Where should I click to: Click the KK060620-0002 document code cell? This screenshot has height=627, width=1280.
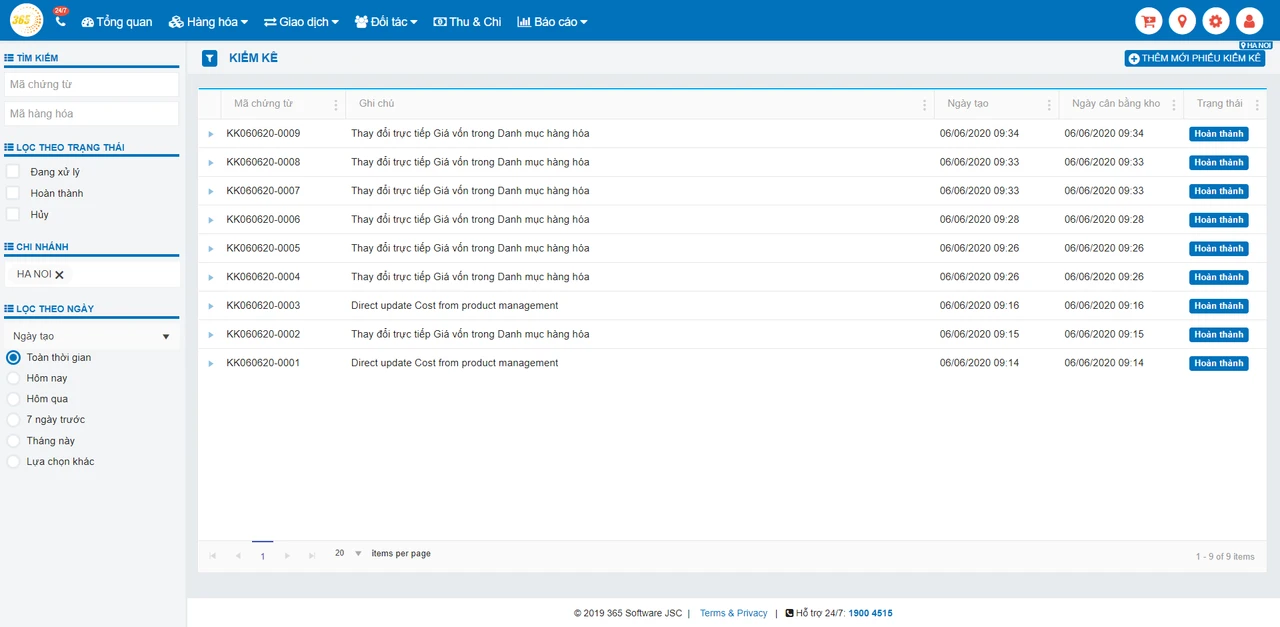pos(263,334)
